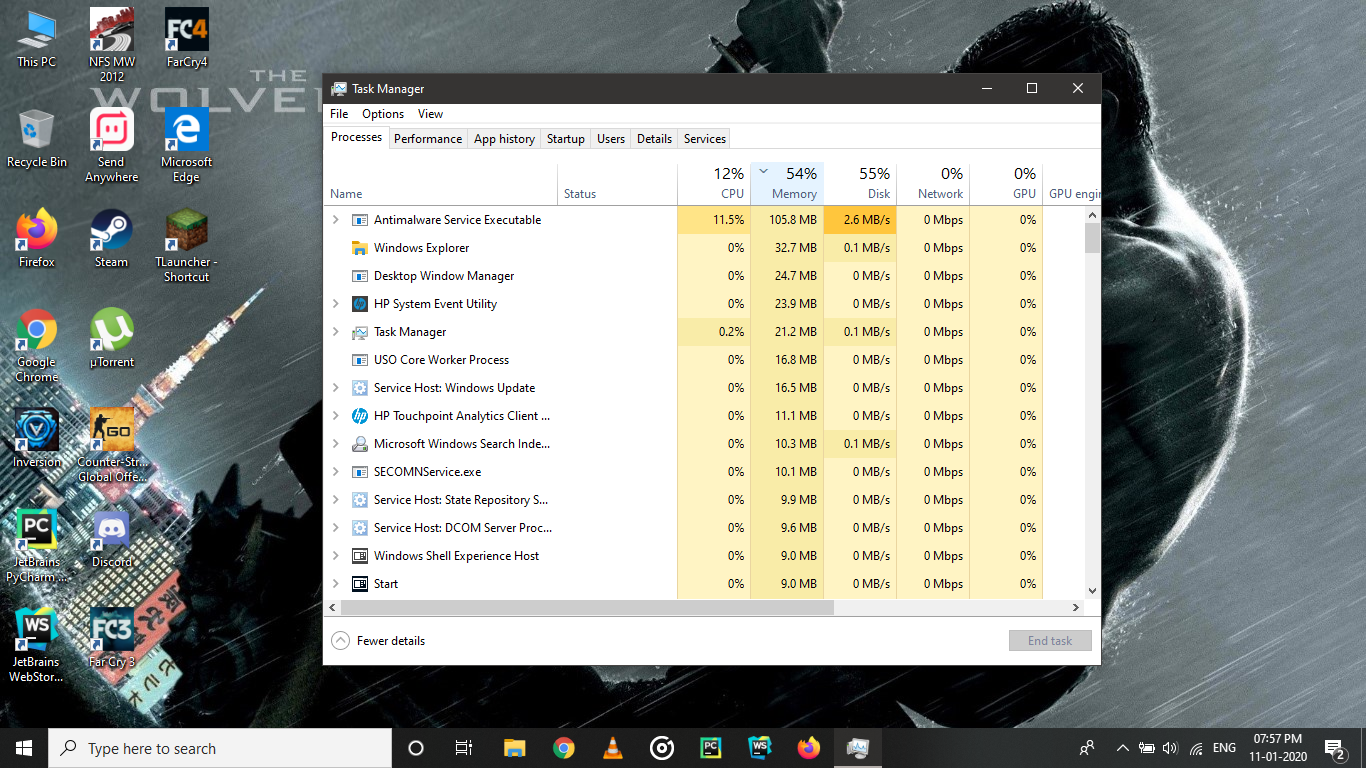Click the Windows Explorer process icon
The width and height of the screenshot is (1366, 768).
point(360,248)
